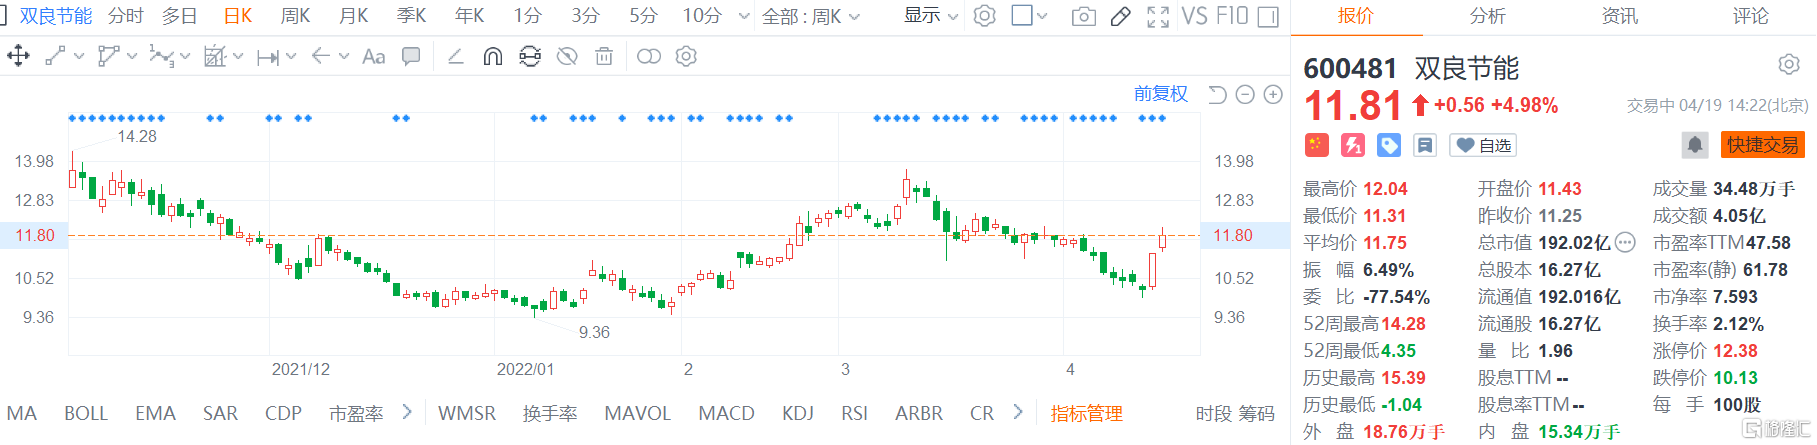Click the price alert bell icon
This screenshot has width=1817, height=445.
click(1694, 145)
